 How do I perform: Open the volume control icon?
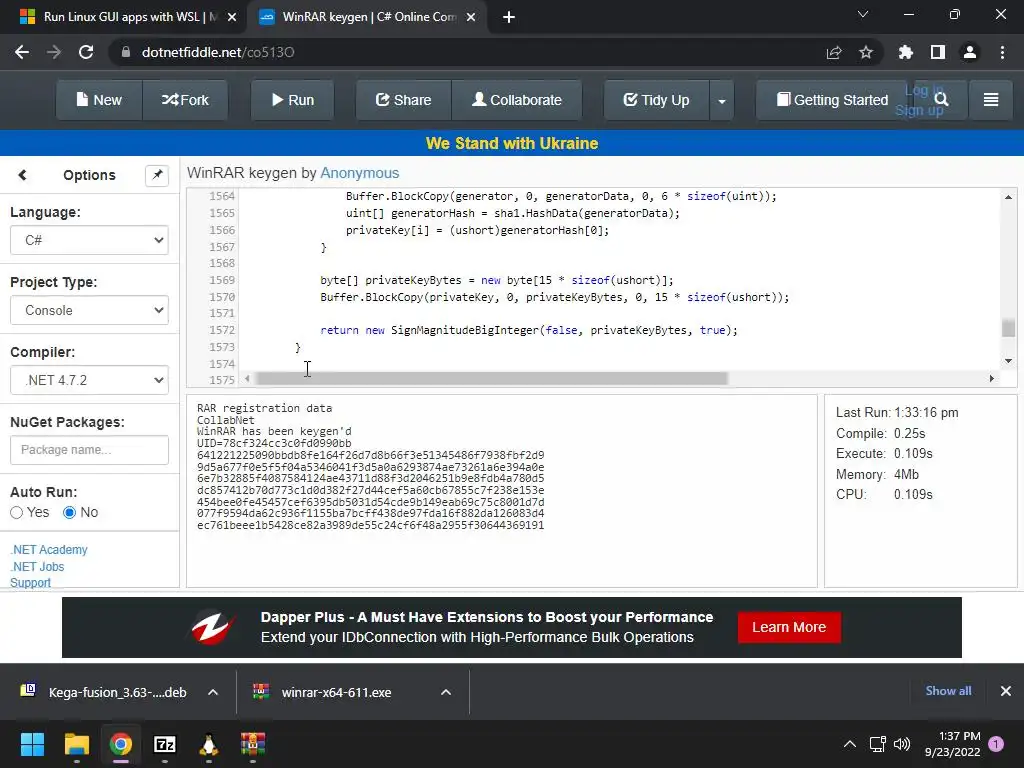tap(902, 744)
